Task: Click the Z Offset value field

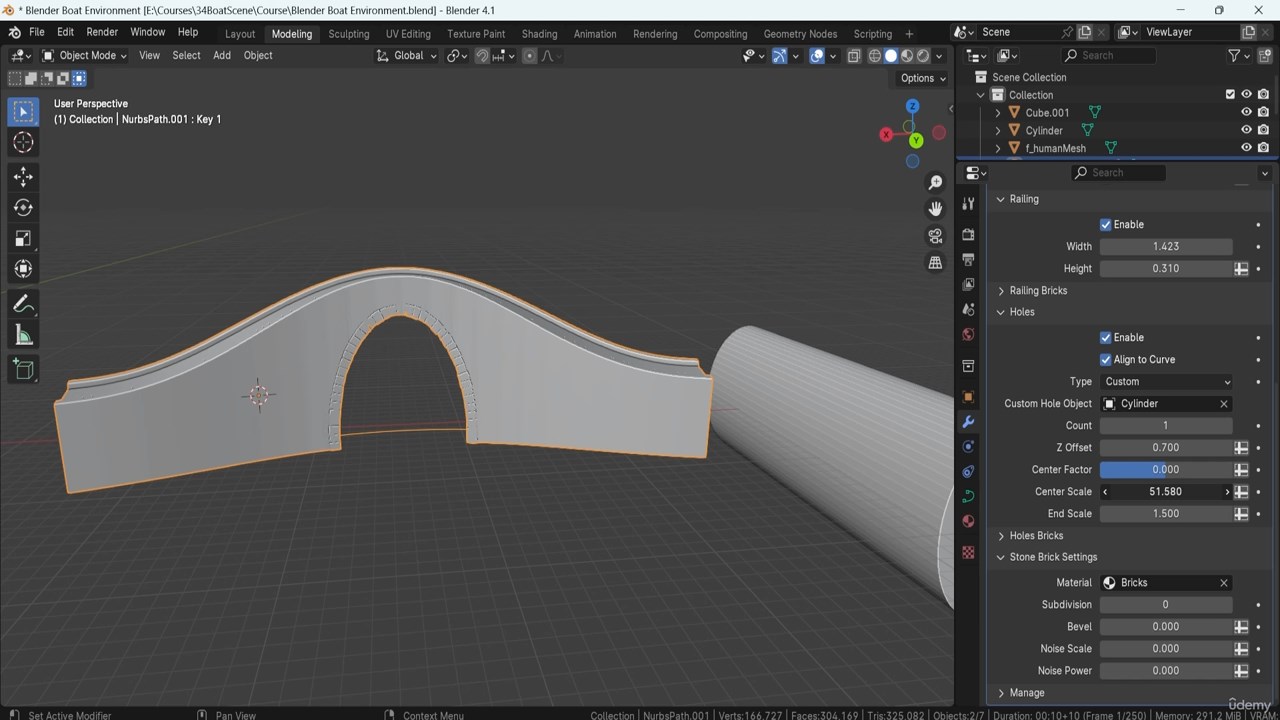Action: click(x=1166, y=448)
